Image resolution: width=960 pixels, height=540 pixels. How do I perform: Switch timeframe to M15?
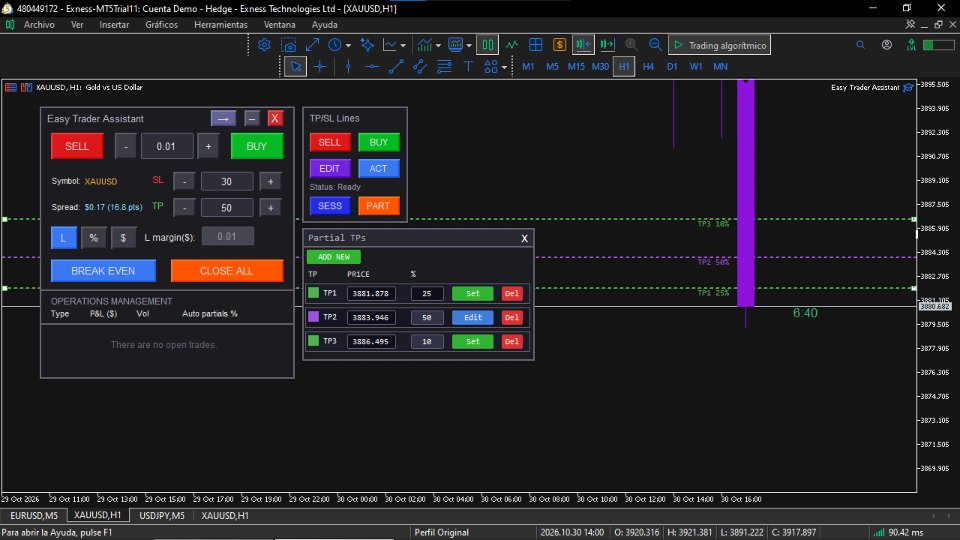click(x=576, y=67)
